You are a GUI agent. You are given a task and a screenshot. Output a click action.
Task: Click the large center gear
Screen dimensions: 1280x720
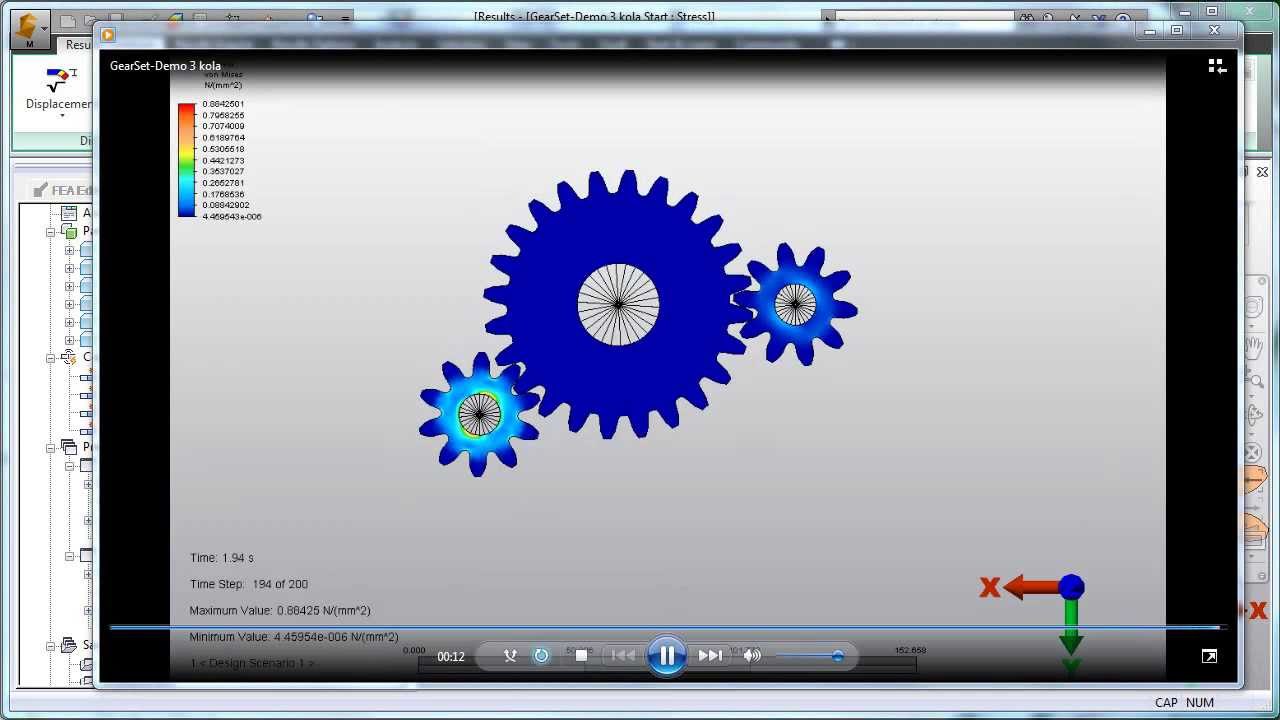pyautogui.click(x=618, y=304)
